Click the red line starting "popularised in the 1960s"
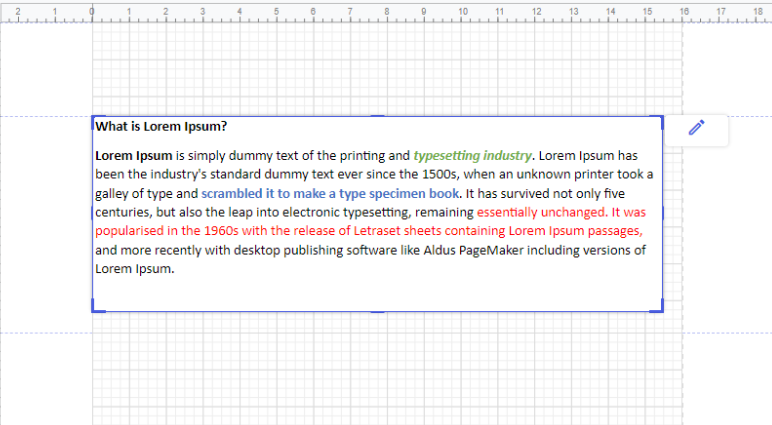772x425 pixels. click(x=369, y=231)
